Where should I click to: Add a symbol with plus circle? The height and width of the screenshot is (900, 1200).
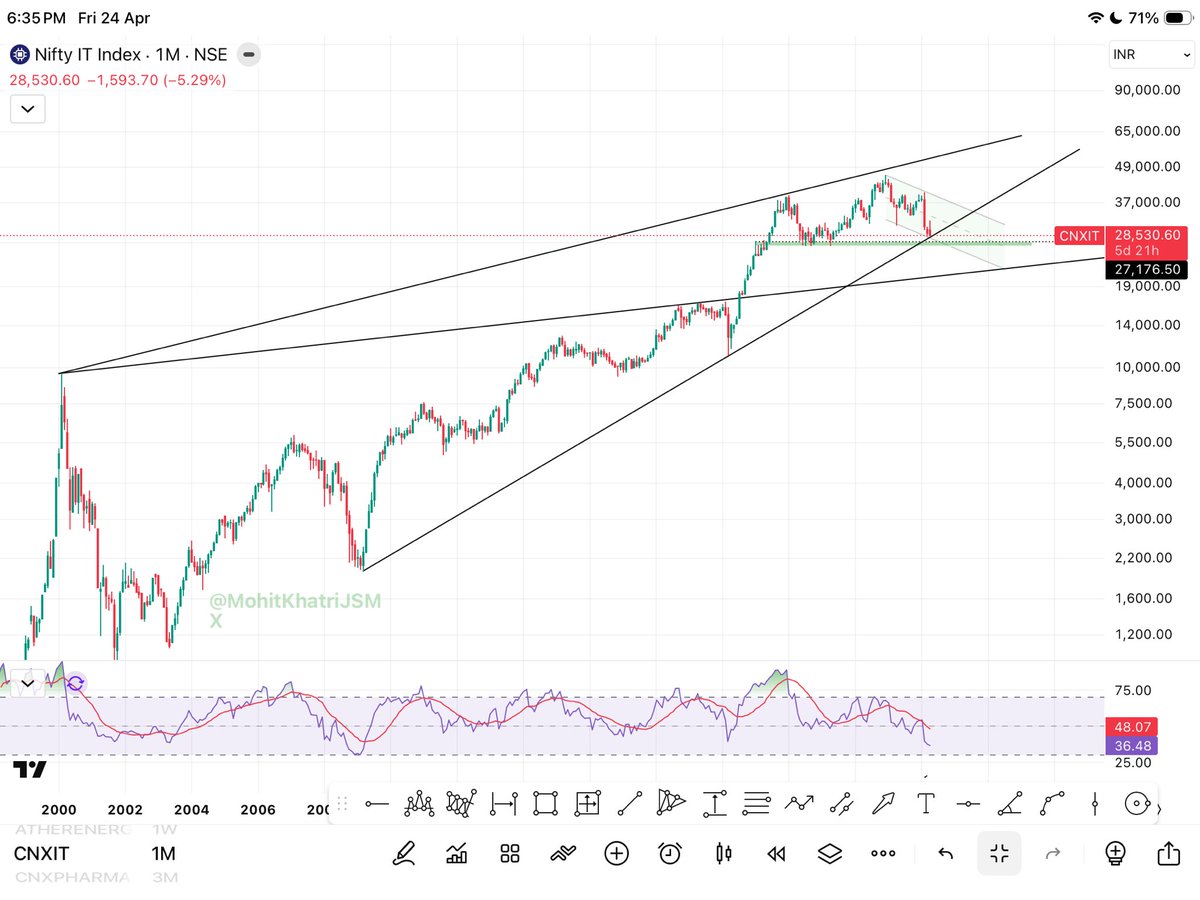[617, 853]
